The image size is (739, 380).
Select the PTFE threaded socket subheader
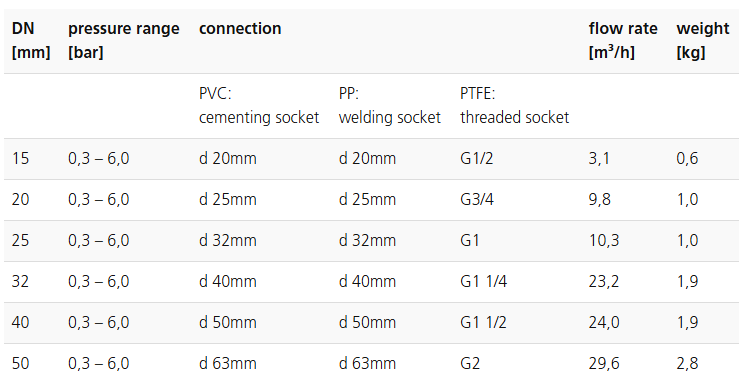(x=514, y=106)
